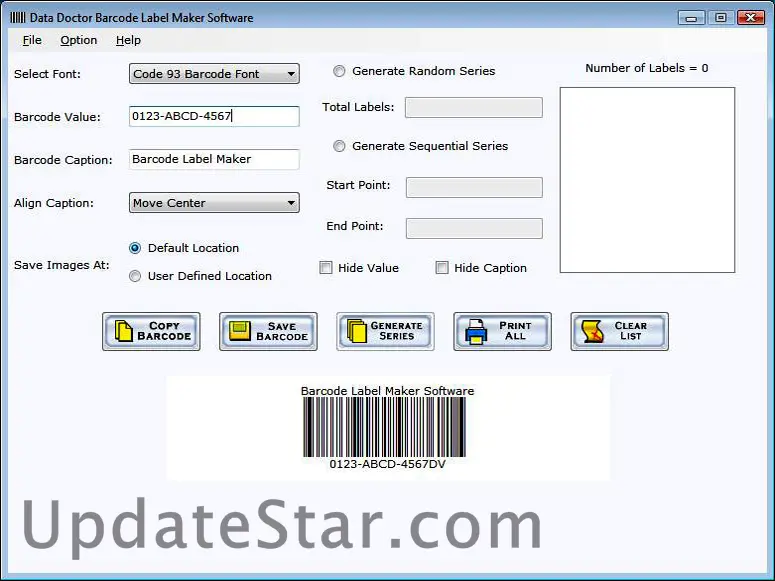Select Generate Sequential Series radio button
This screenshot has width=775, height=581.
click(x=339, y=146)
